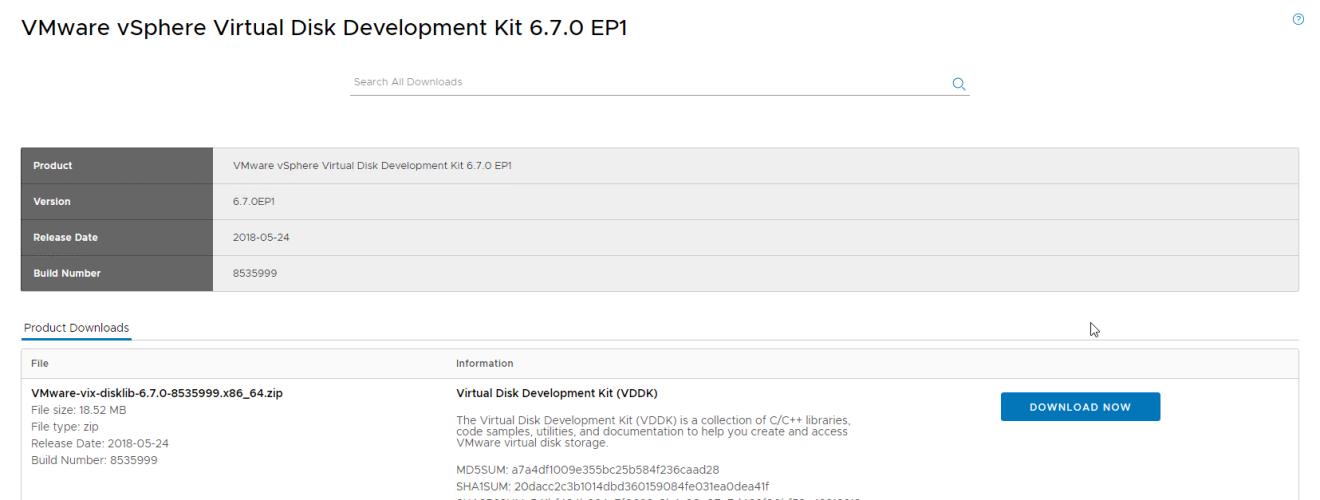Screen dimensions: 1320x500
Task: Click the search magnifier icon
Action: [x=959, y=84]
